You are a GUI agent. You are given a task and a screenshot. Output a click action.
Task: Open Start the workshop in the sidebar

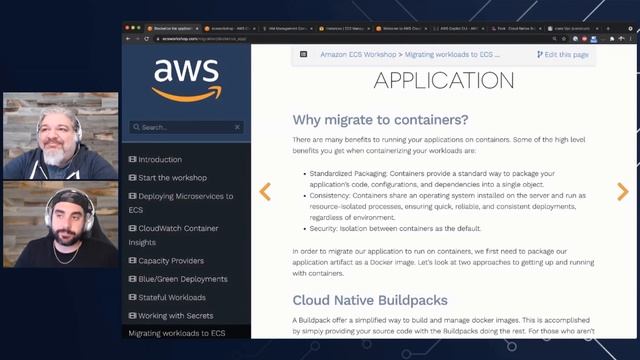pyautogui.click(x=168, y=178)
